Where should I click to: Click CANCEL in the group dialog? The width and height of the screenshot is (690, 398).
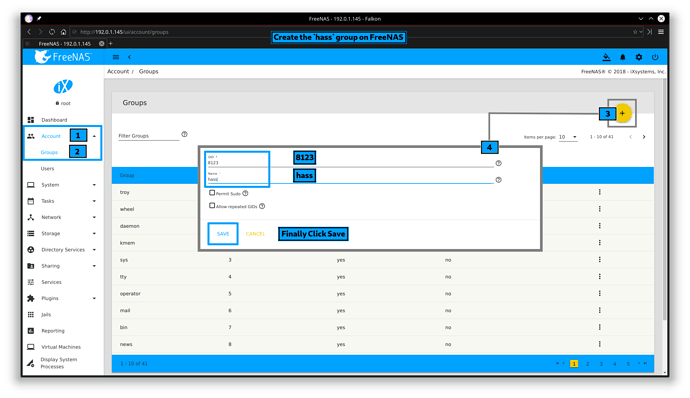pyautogui.click(x=255, y=234)
